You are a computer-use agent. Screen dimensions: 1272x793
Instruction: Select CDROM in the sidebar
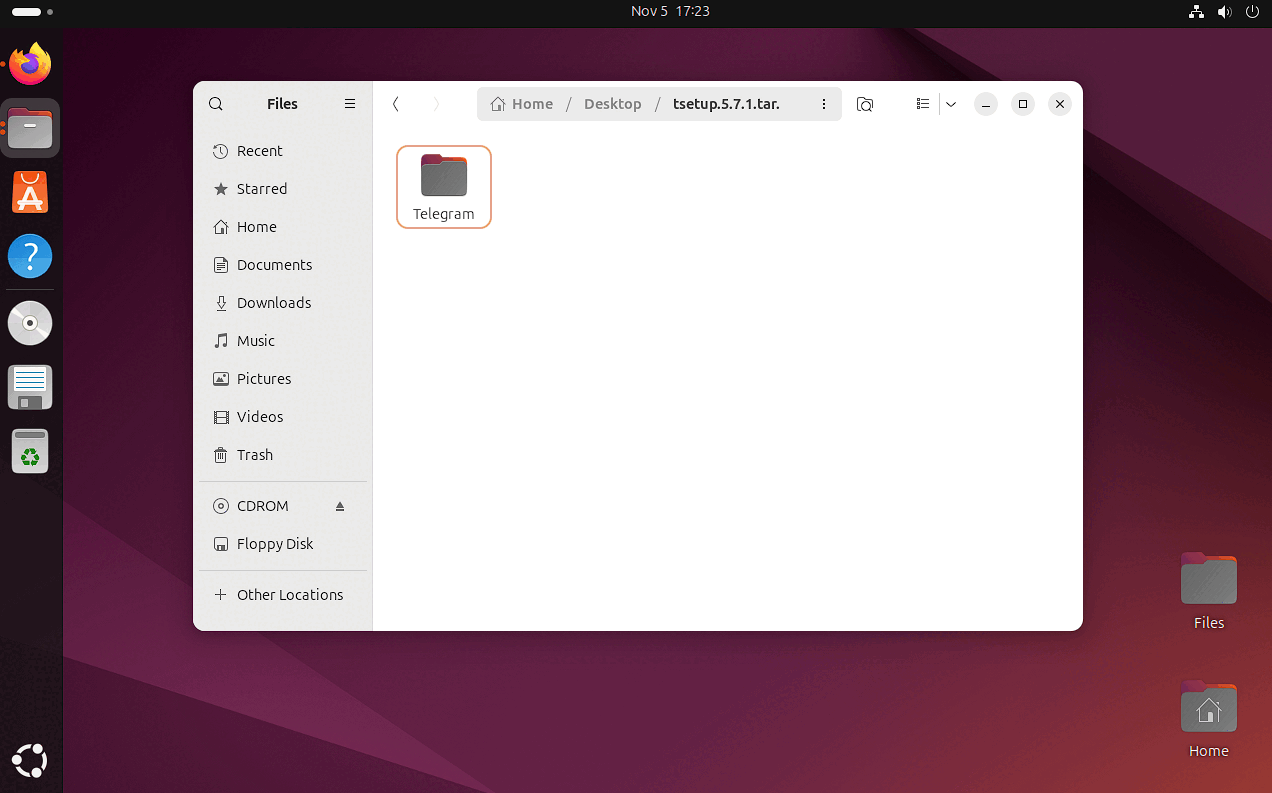[283, 506]
